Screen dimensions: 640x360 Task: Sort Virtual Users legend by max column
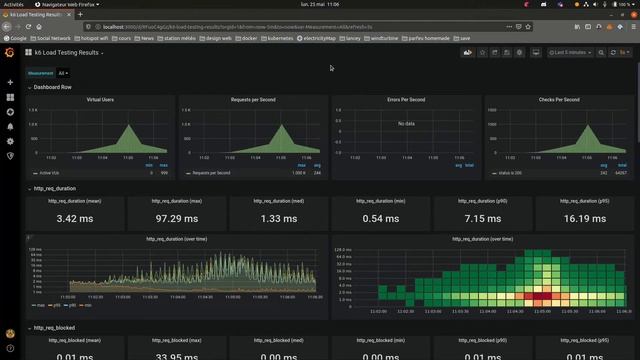pyautogui.click(x=164, y=165)
